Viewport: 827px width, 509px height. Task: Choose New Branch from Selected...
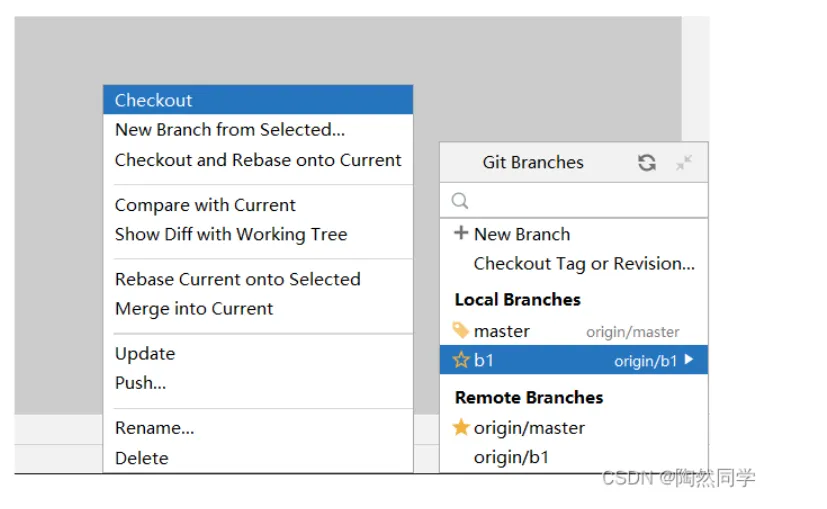230,130
